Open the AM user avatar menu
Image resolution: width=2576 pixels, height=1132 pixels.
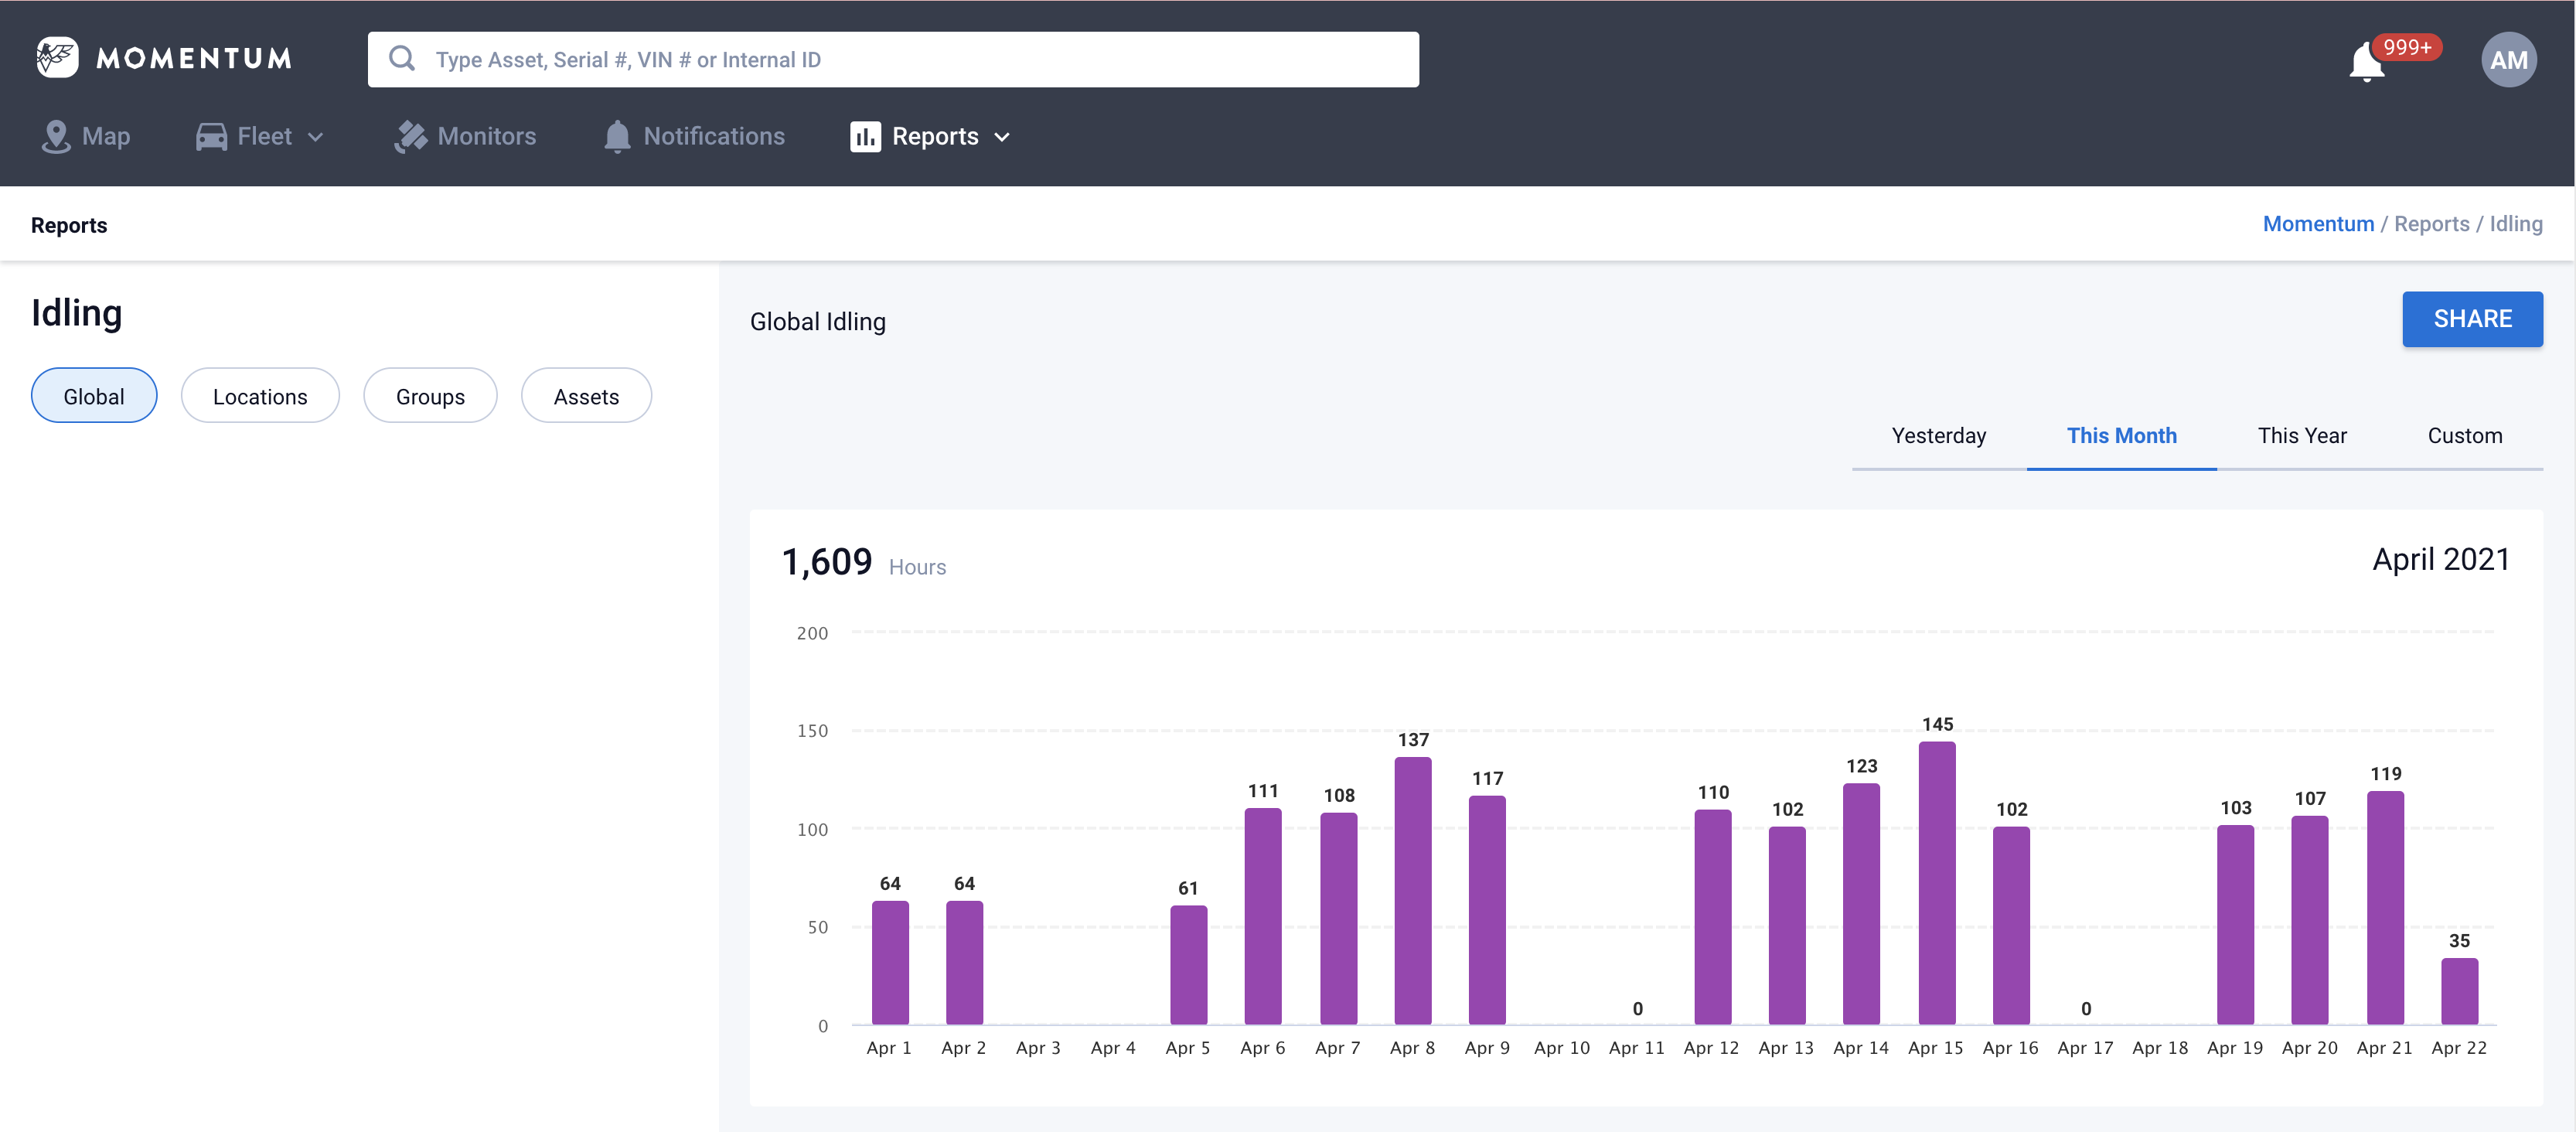click(x=2508, y=60)
